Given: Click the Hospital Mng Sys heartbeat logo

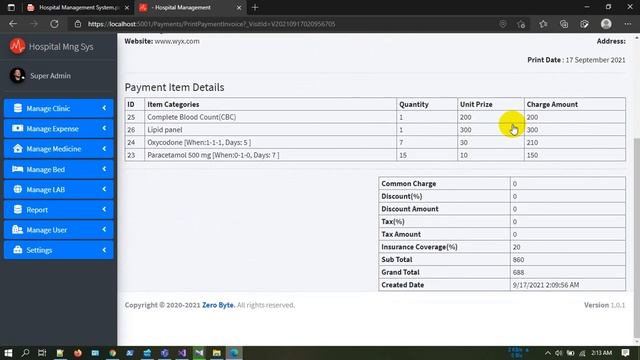Looking at the screenshot, I should point(18,46).
